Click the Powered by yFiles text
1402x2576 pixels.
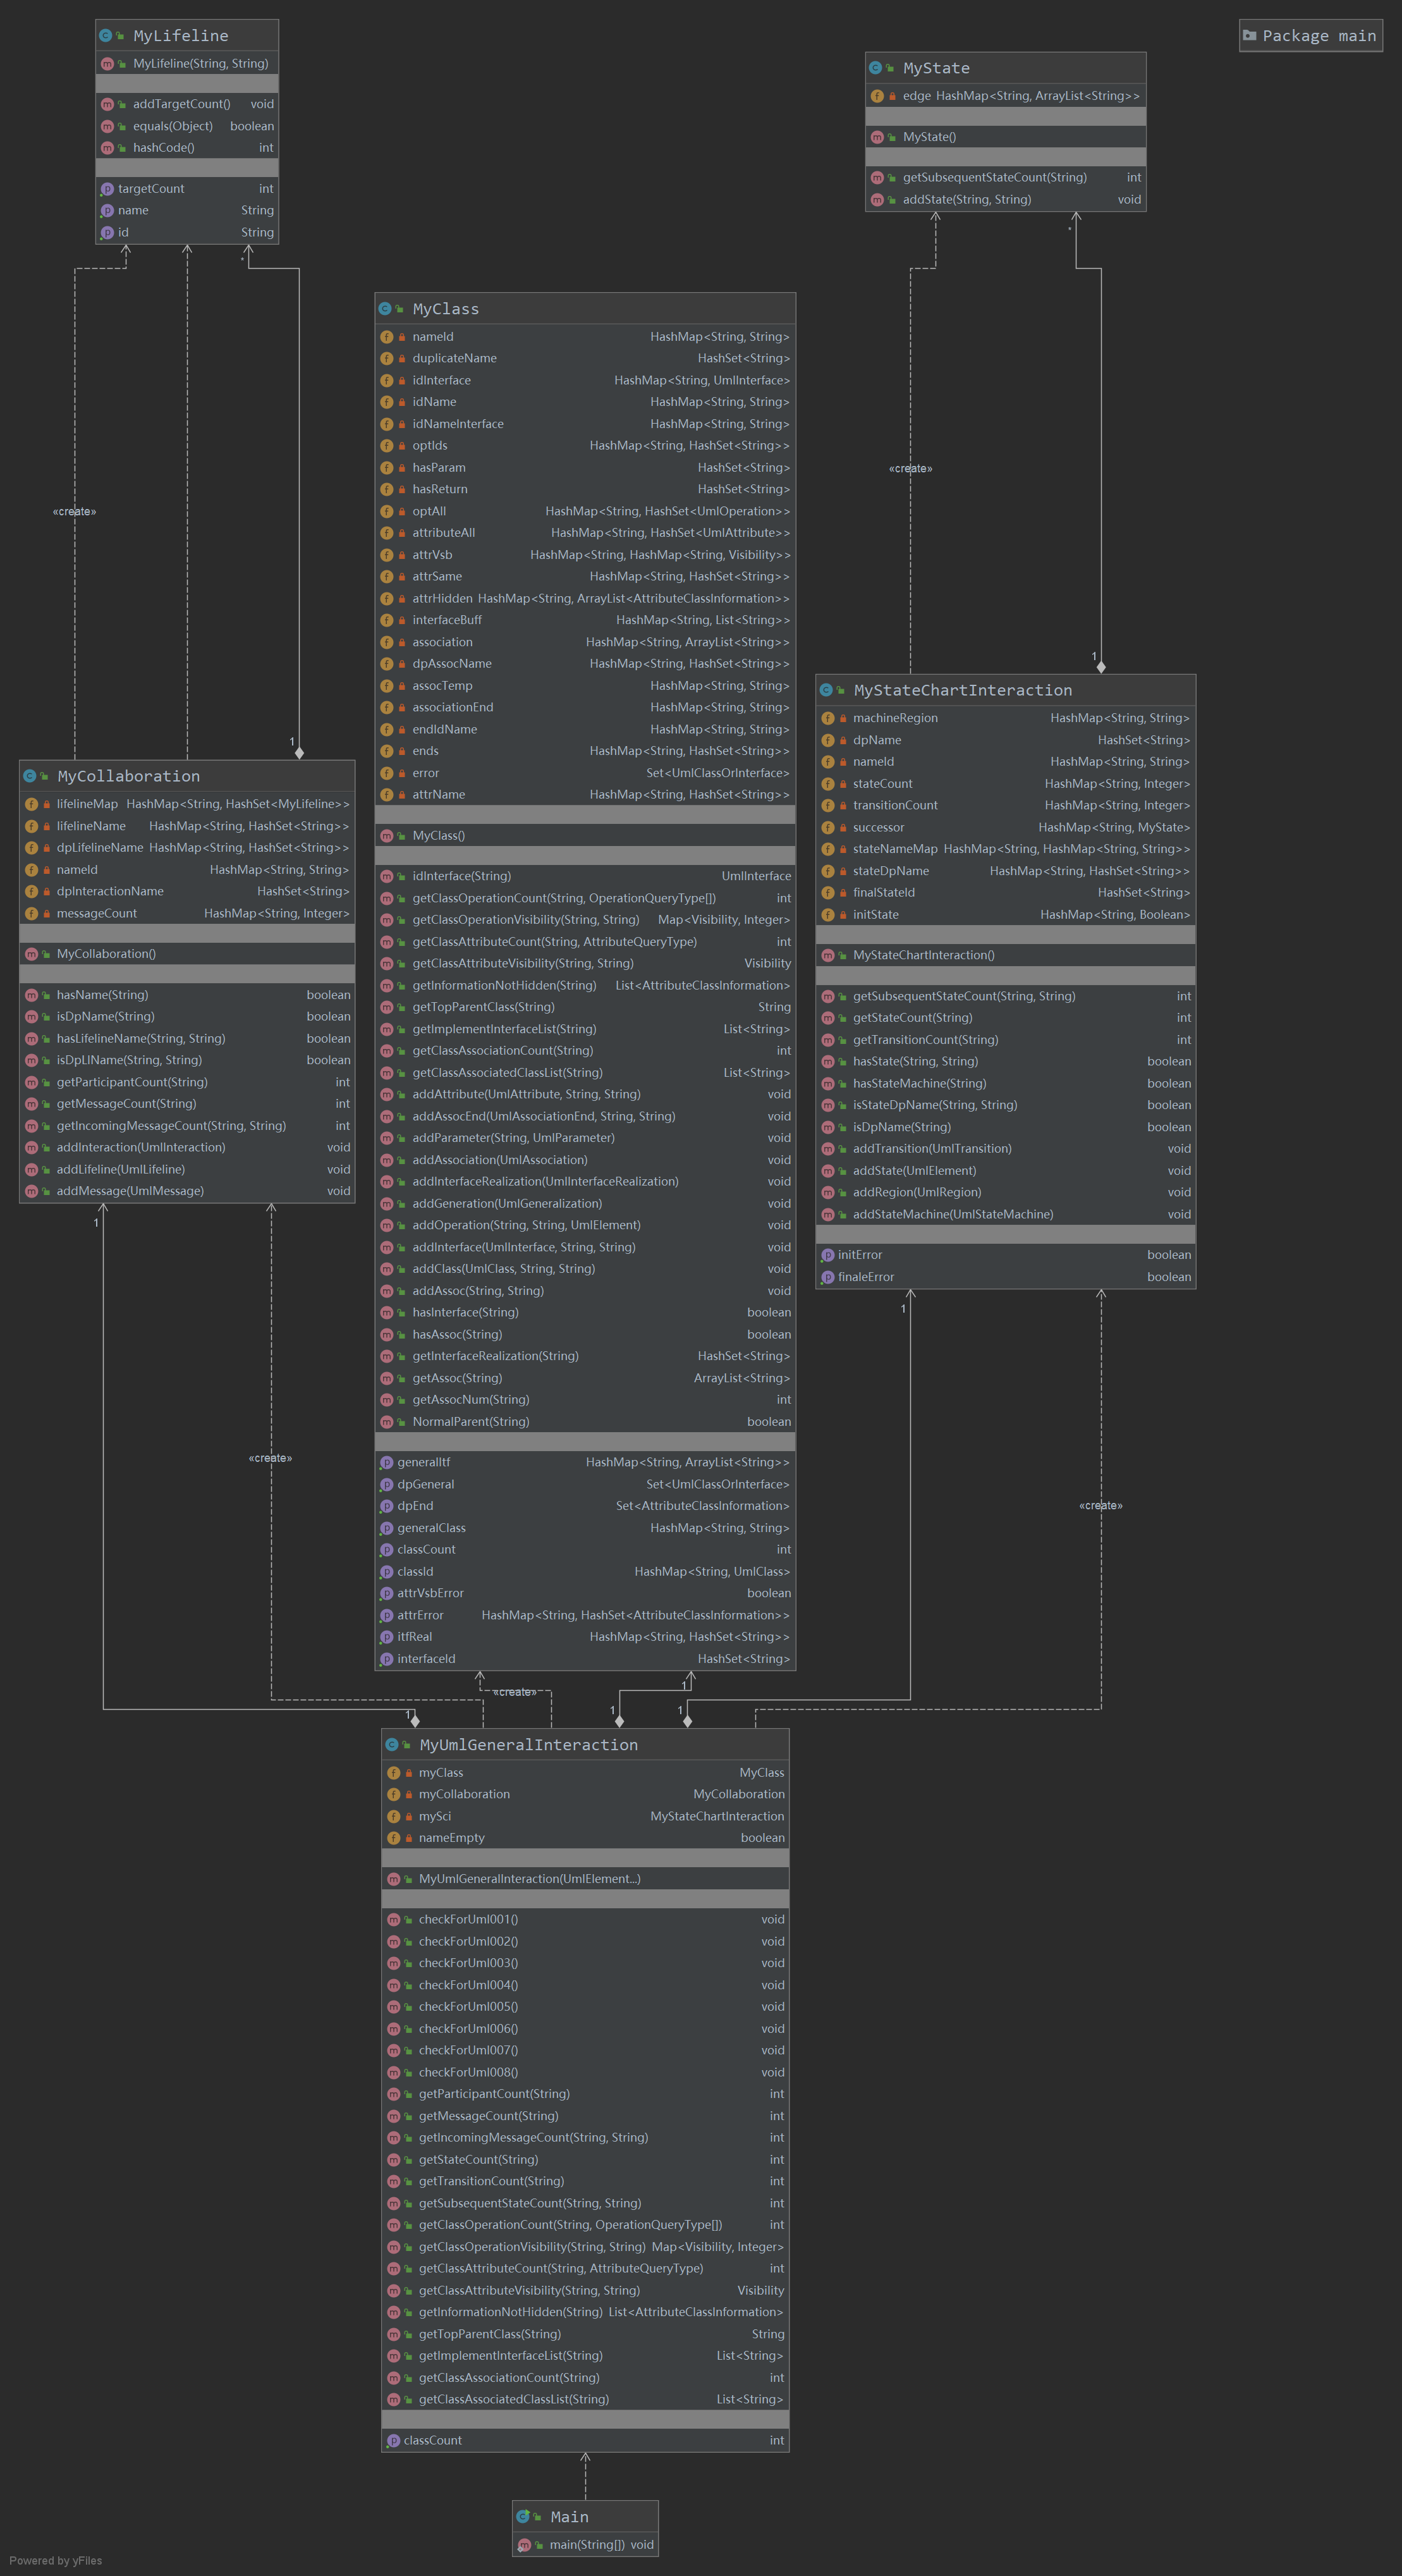pyautogui.click(x=56, y=2560)
